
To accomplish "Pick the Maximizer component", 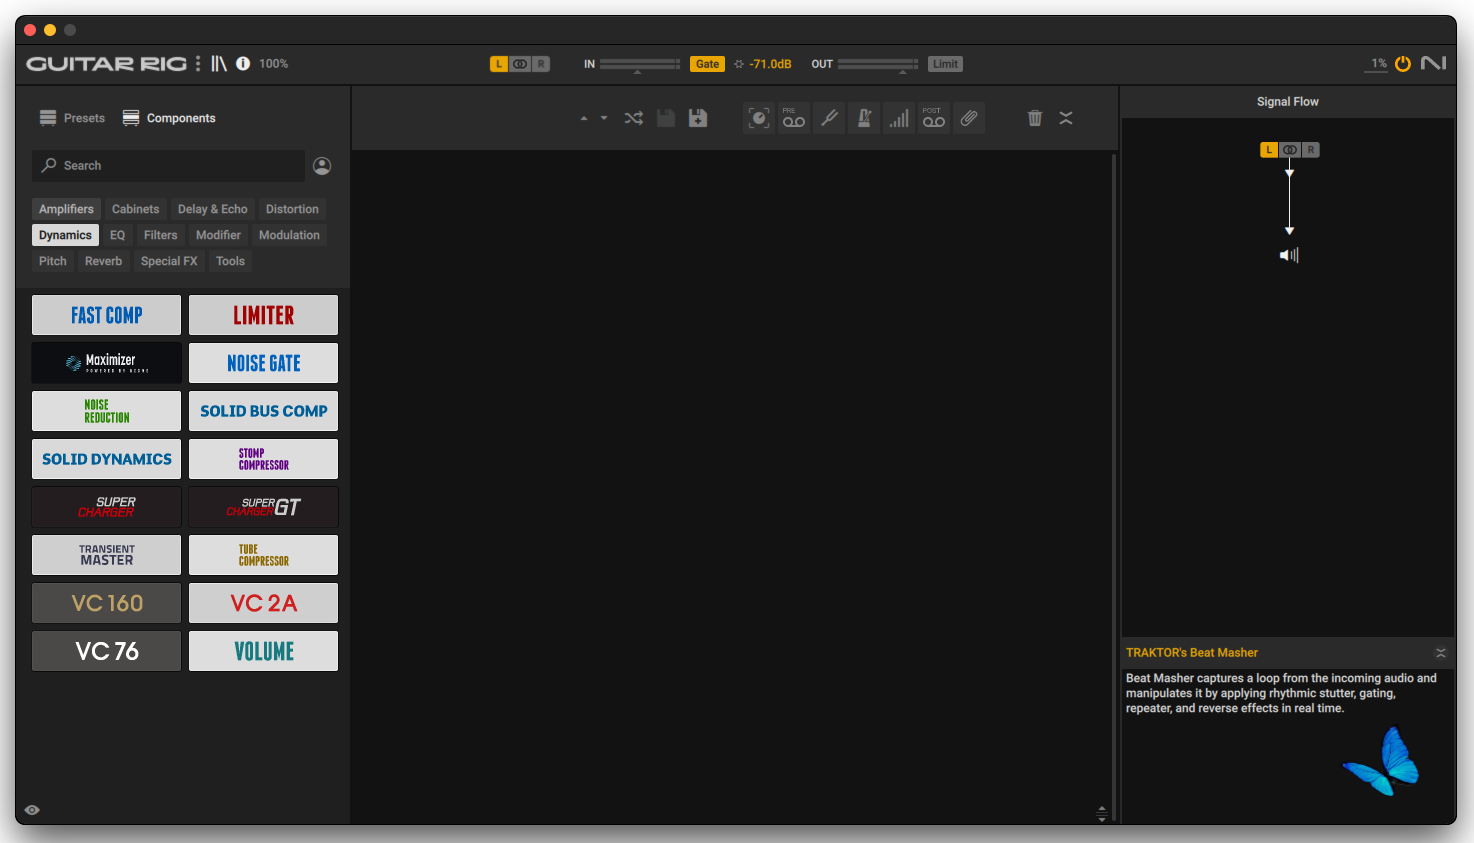I will 107,363.
